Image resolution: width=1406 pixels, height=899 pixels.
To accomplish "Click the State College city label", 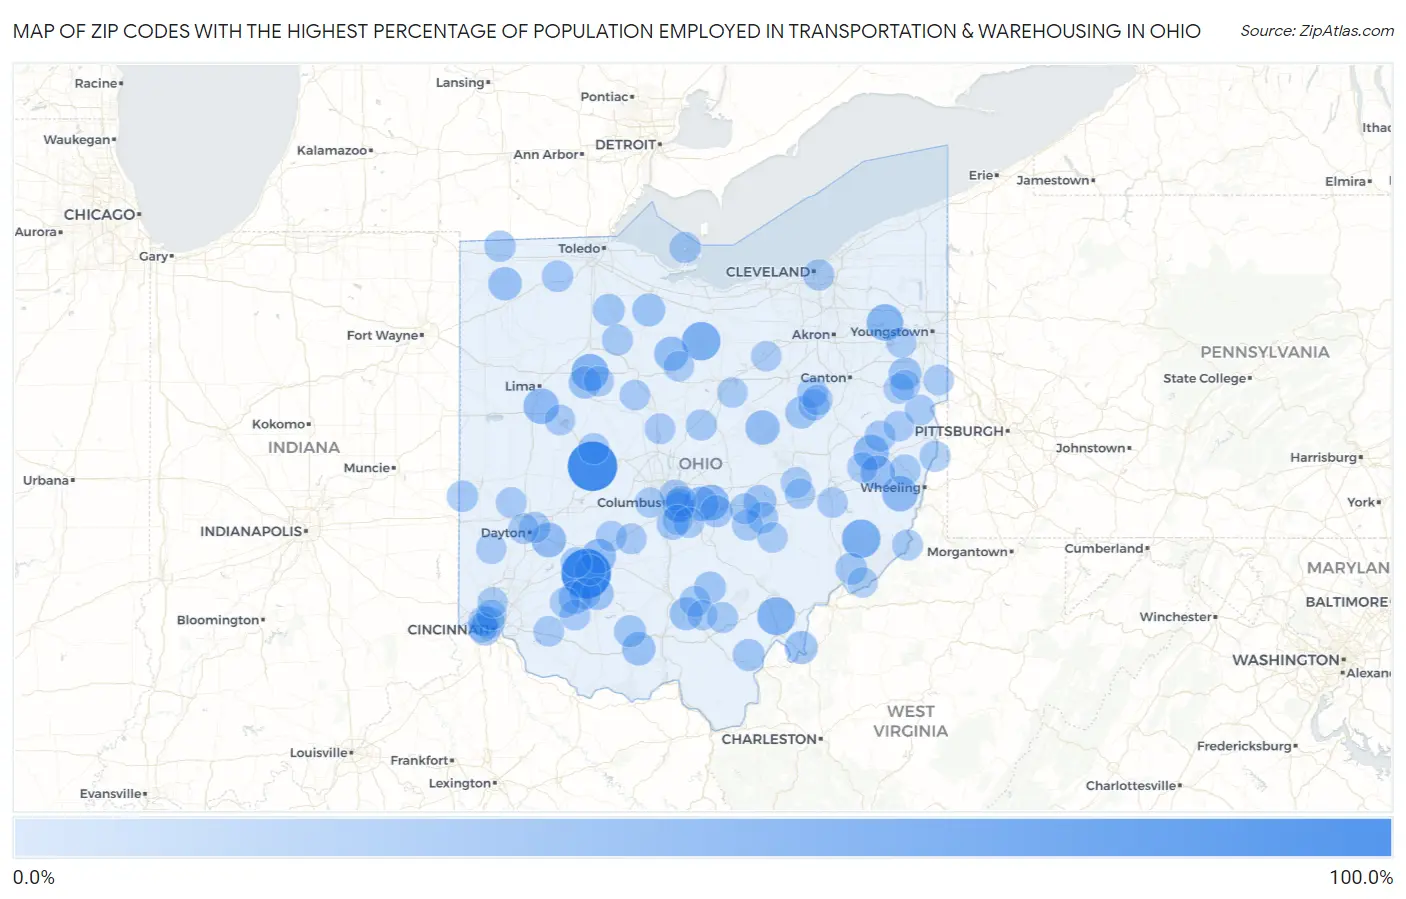I will pyautogui.click(x=1205, y=379).
